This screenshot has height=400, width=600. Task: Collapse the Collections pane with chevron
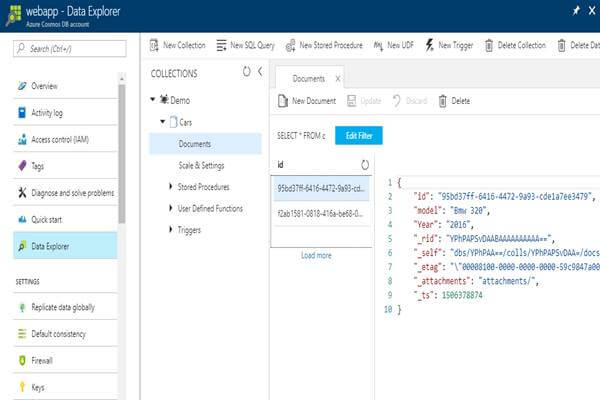click(x=260, y=71)
